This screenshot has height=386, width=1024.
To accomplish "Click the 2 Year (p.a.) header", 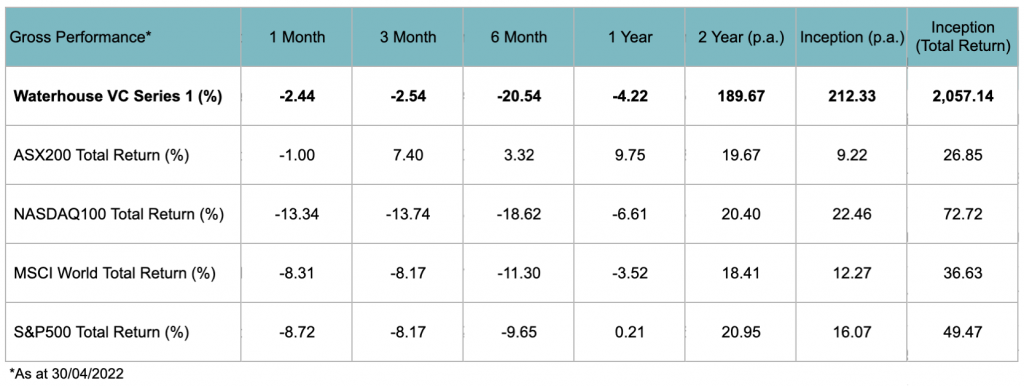I will click(x=741, y=37).
